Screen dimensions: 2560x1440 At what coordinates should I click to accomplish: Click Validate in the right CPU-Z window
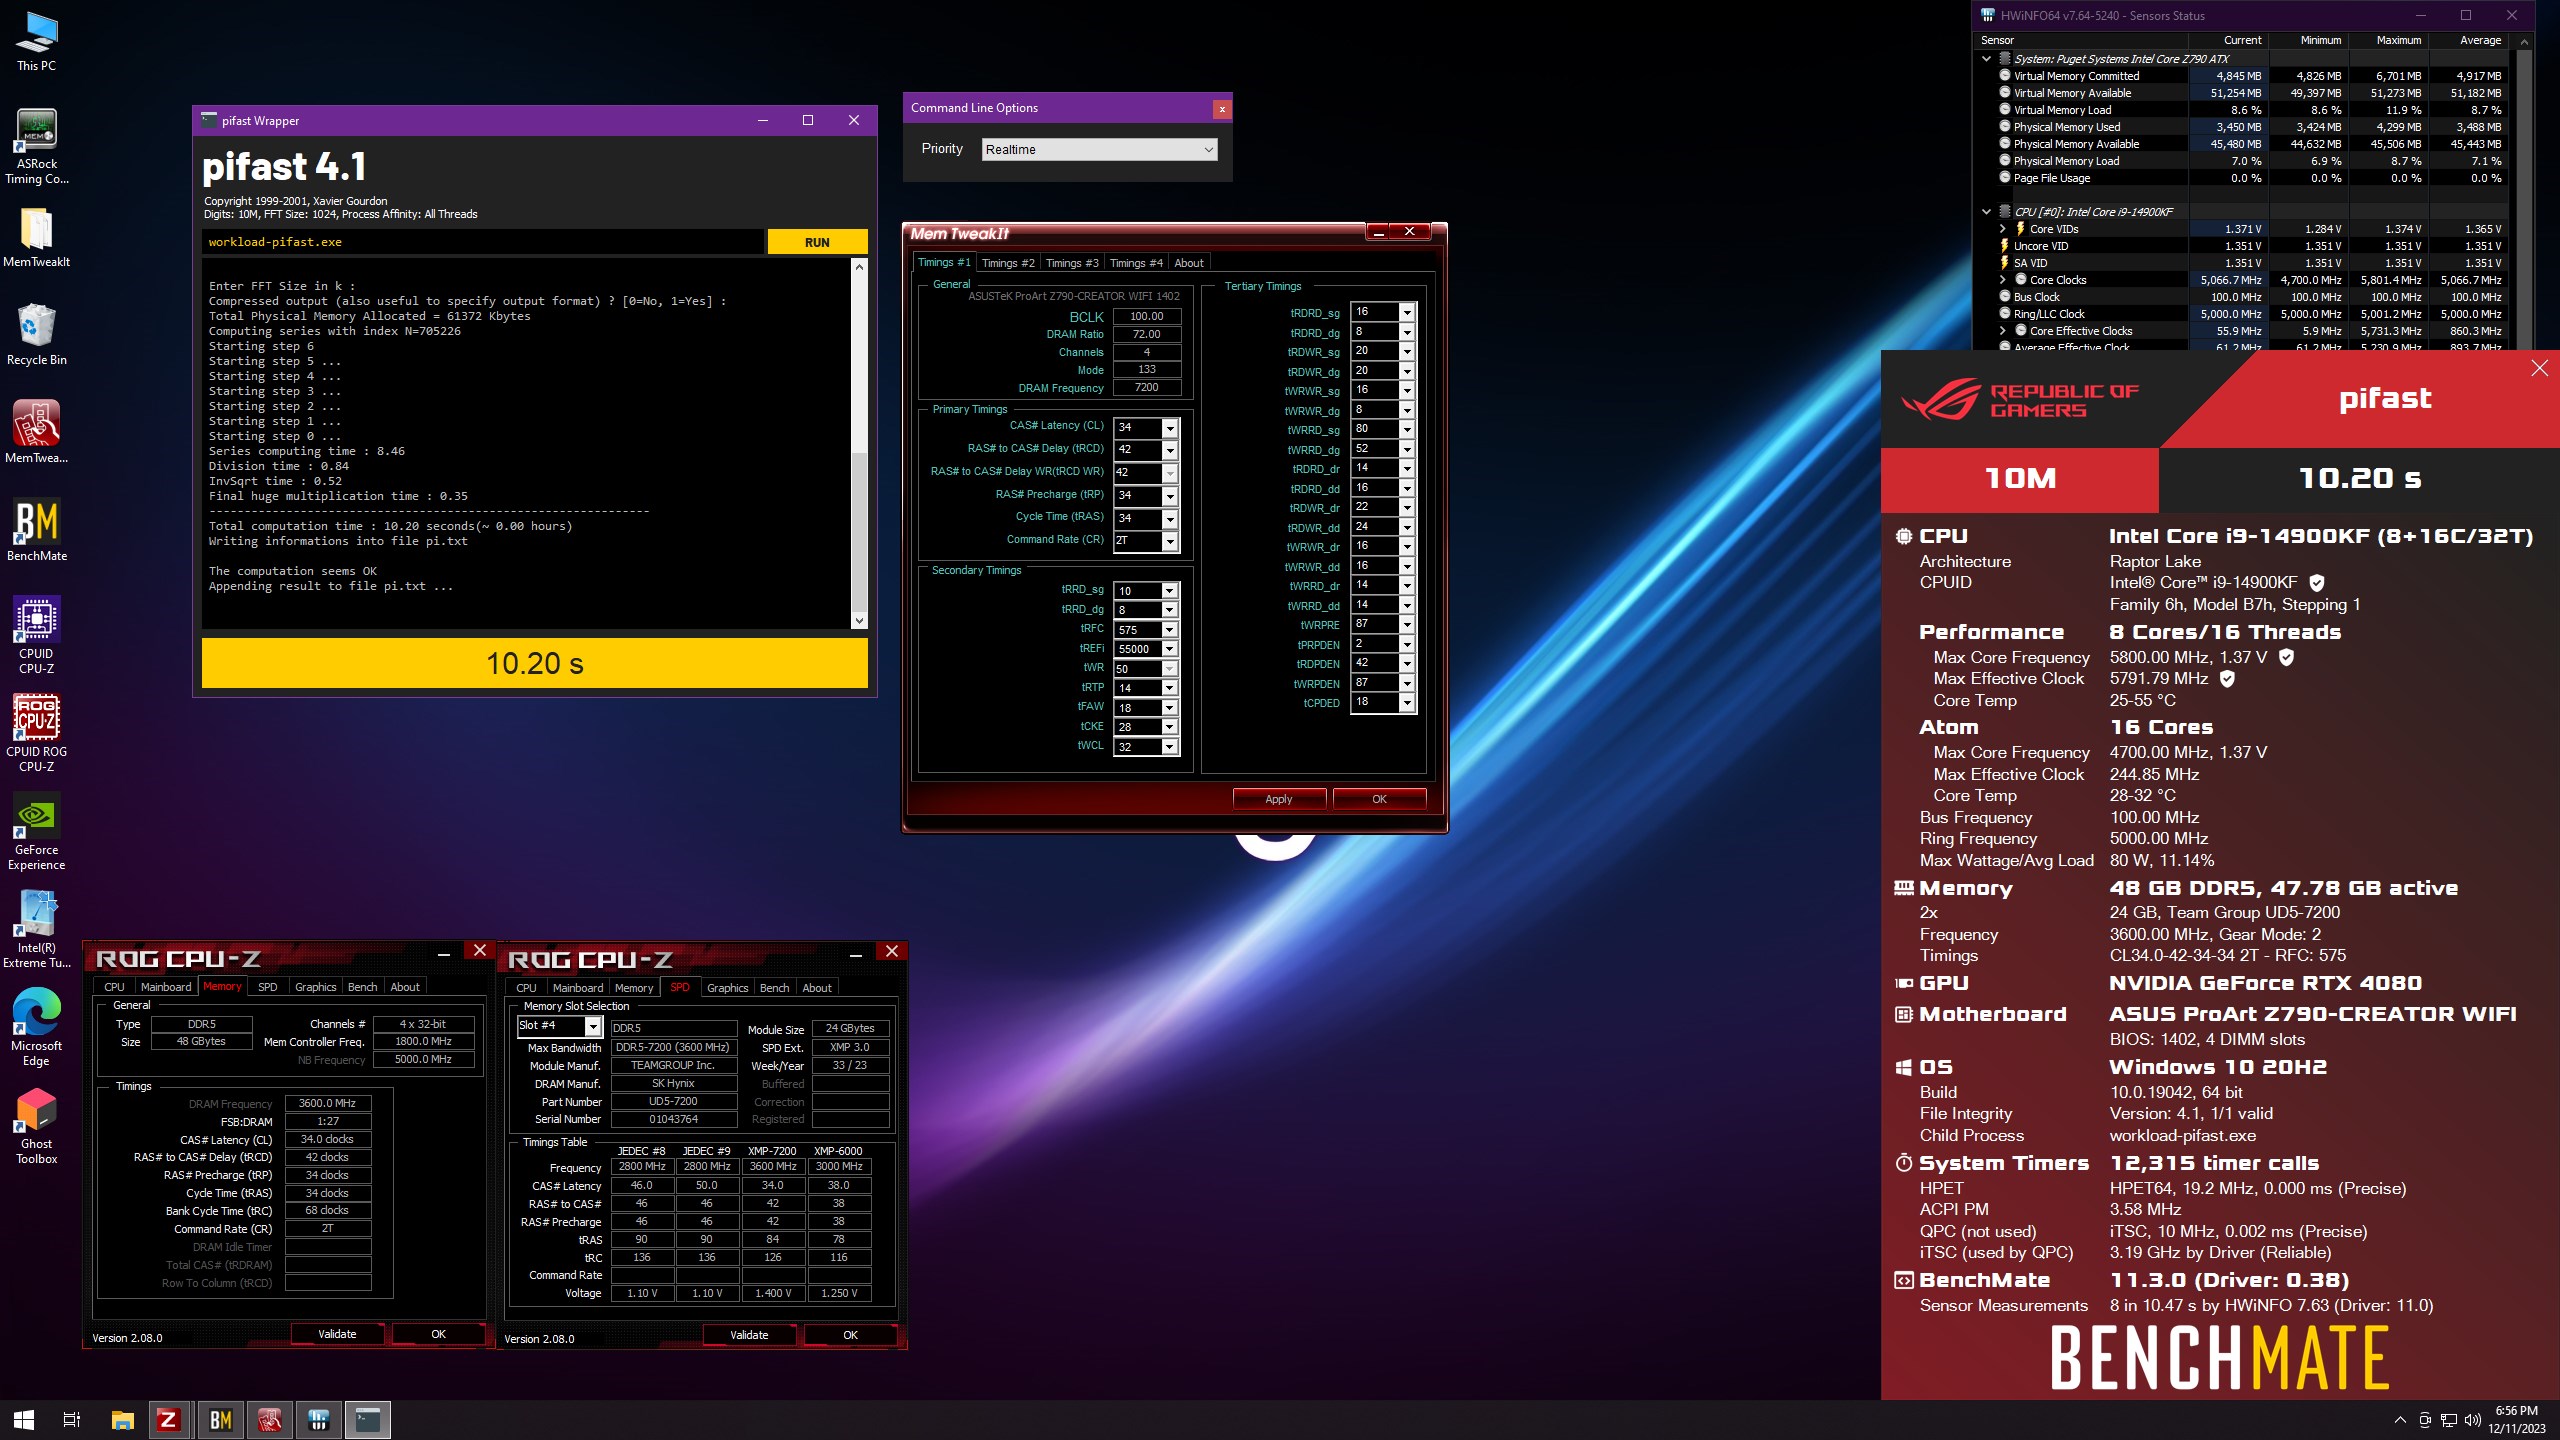coord(749,1335)
